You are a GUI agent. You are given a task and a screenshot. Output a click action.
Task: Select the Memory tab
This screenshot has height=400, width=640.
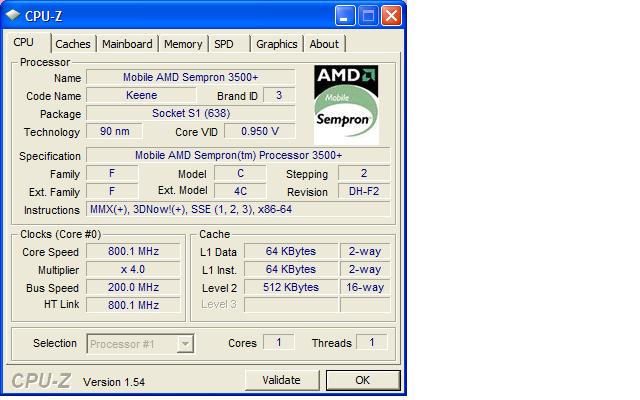pyautogui.click(x=183, y=44)
